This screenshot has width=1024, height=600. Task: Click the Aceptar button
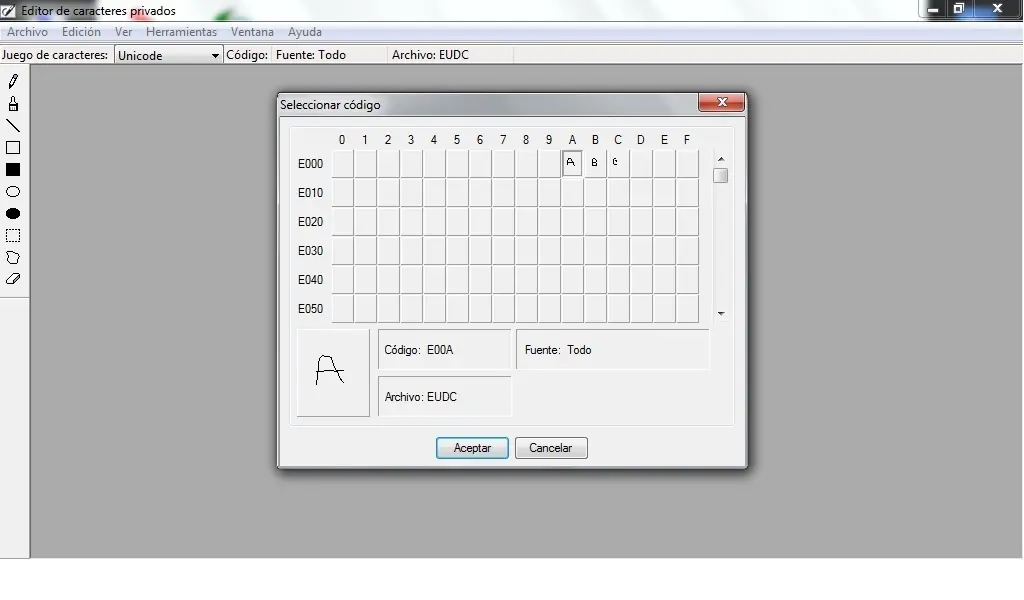[x=472, y=448]
